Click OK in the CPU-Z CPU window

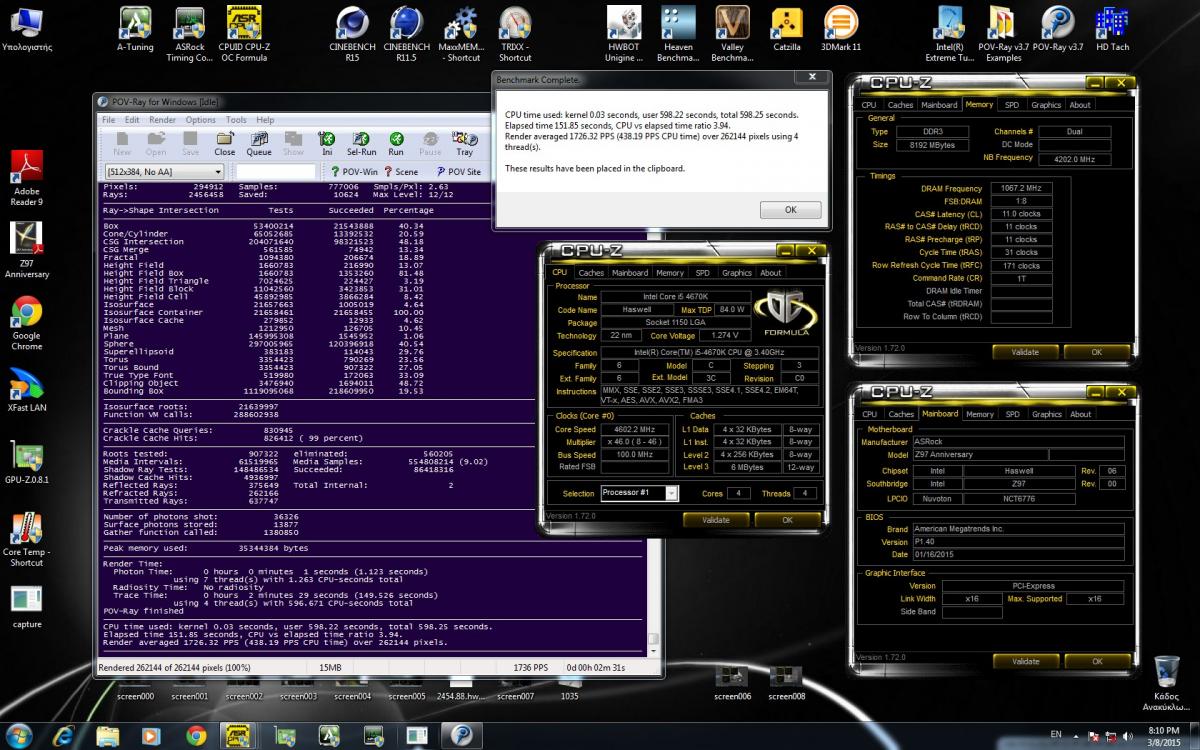point(787,520)
